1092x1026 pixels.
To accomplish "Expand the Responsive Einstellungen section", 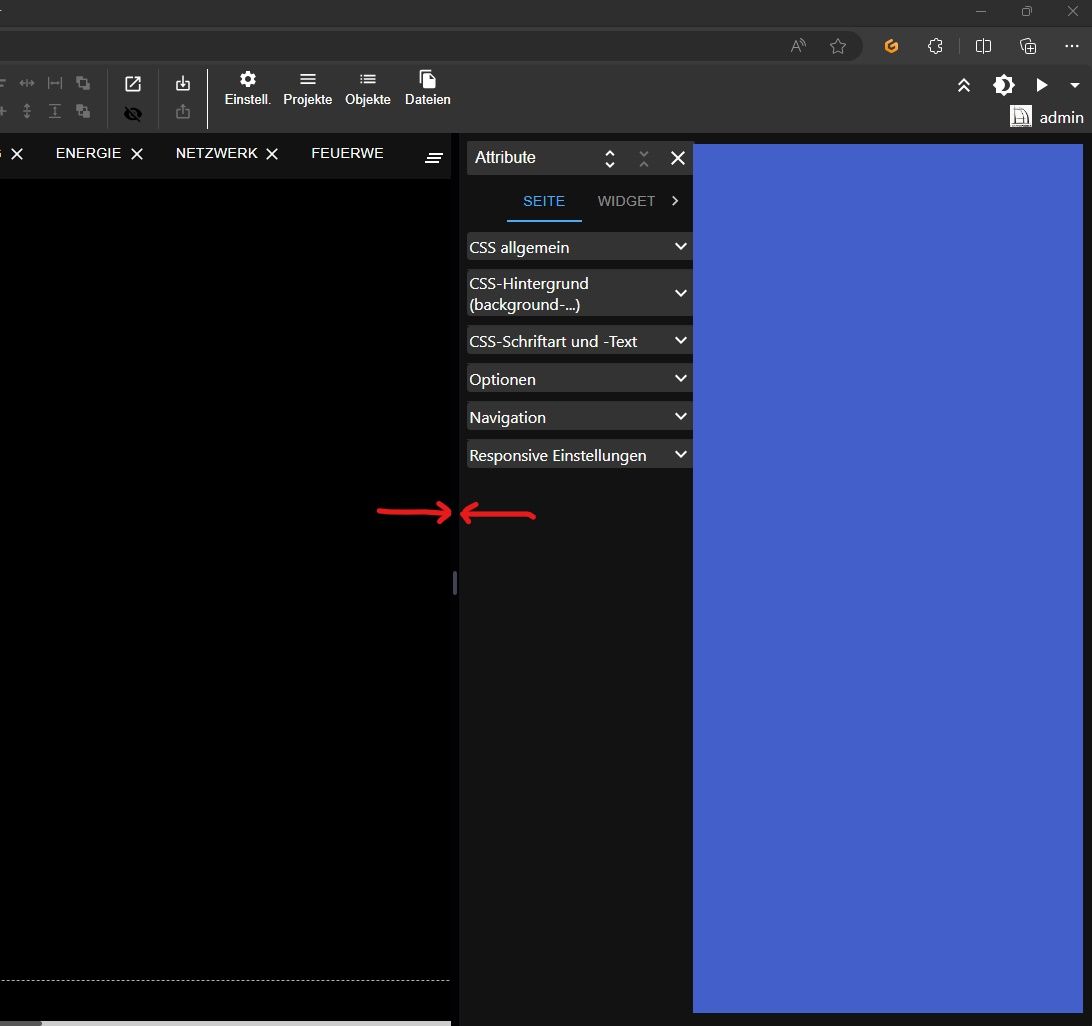I will click(579, 455).
